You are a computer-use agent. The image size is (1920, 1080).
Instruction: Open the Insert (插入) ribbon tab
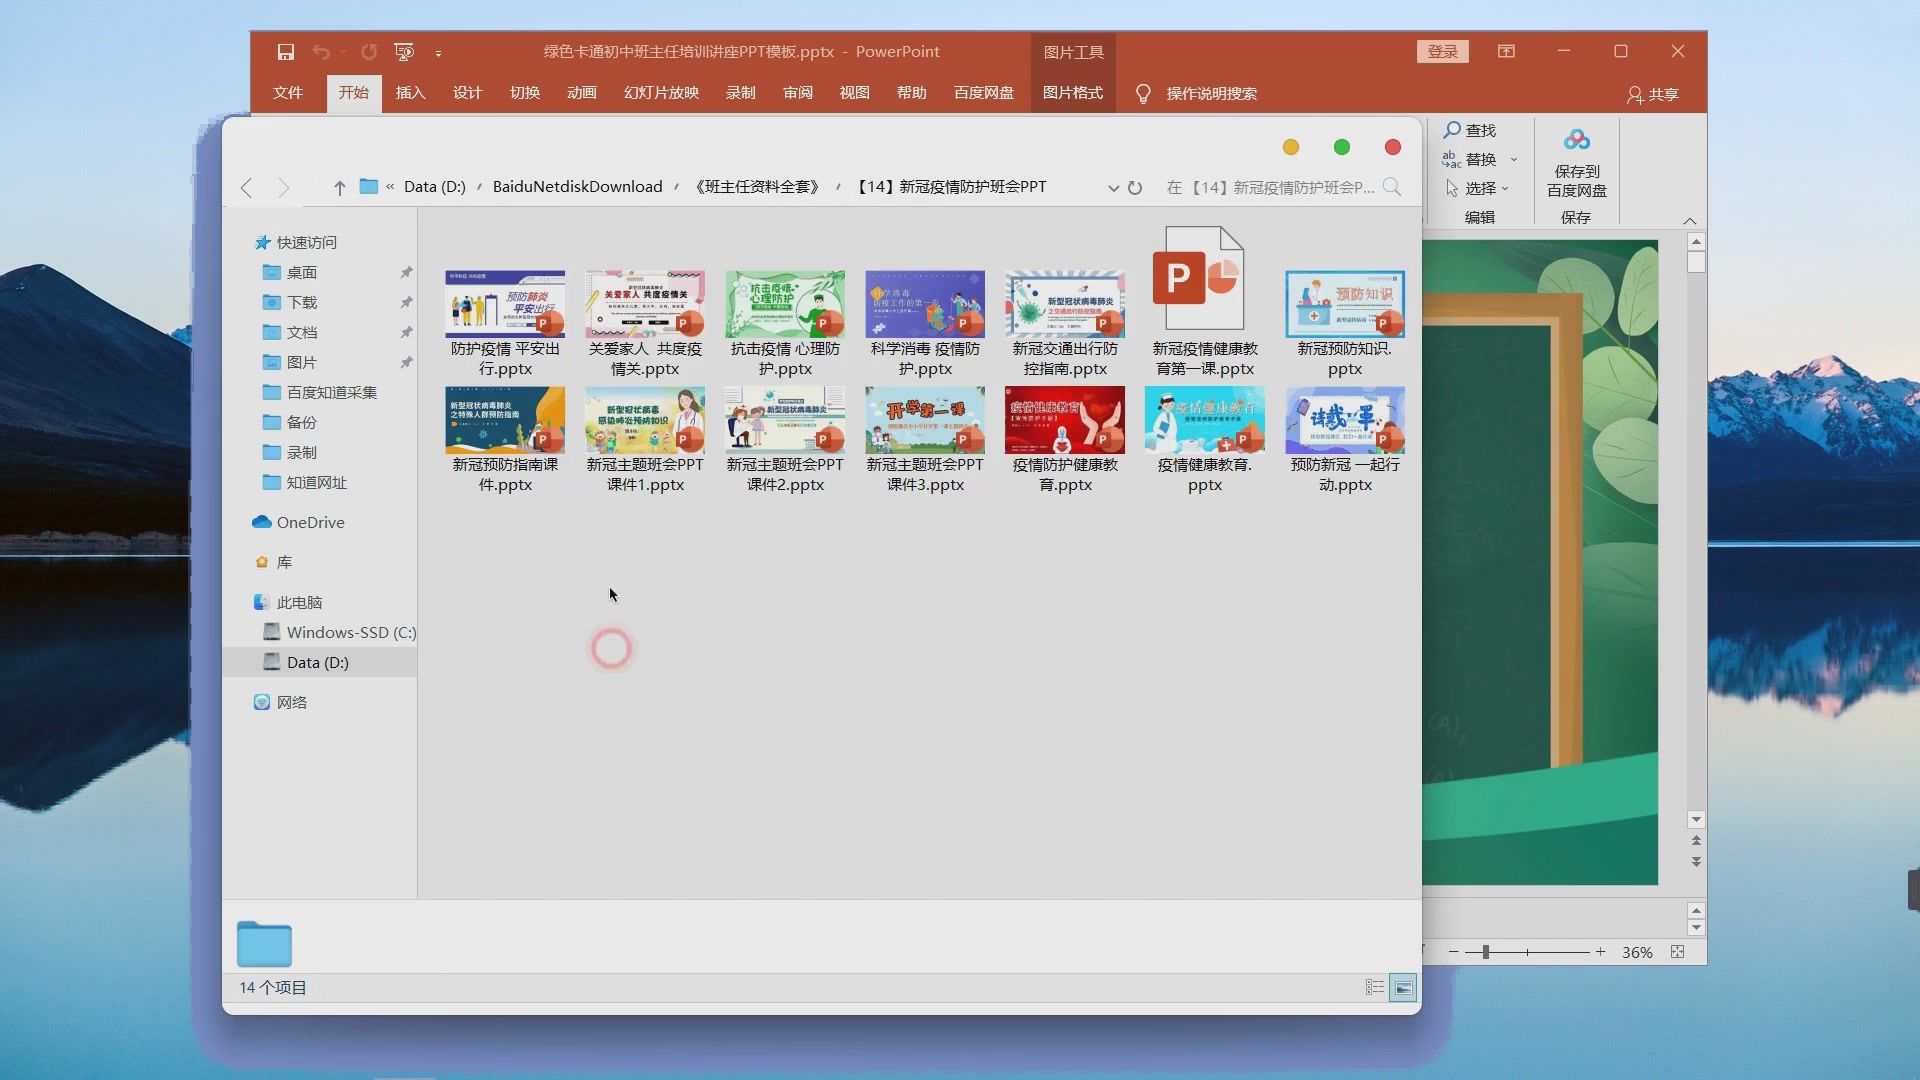410,93
